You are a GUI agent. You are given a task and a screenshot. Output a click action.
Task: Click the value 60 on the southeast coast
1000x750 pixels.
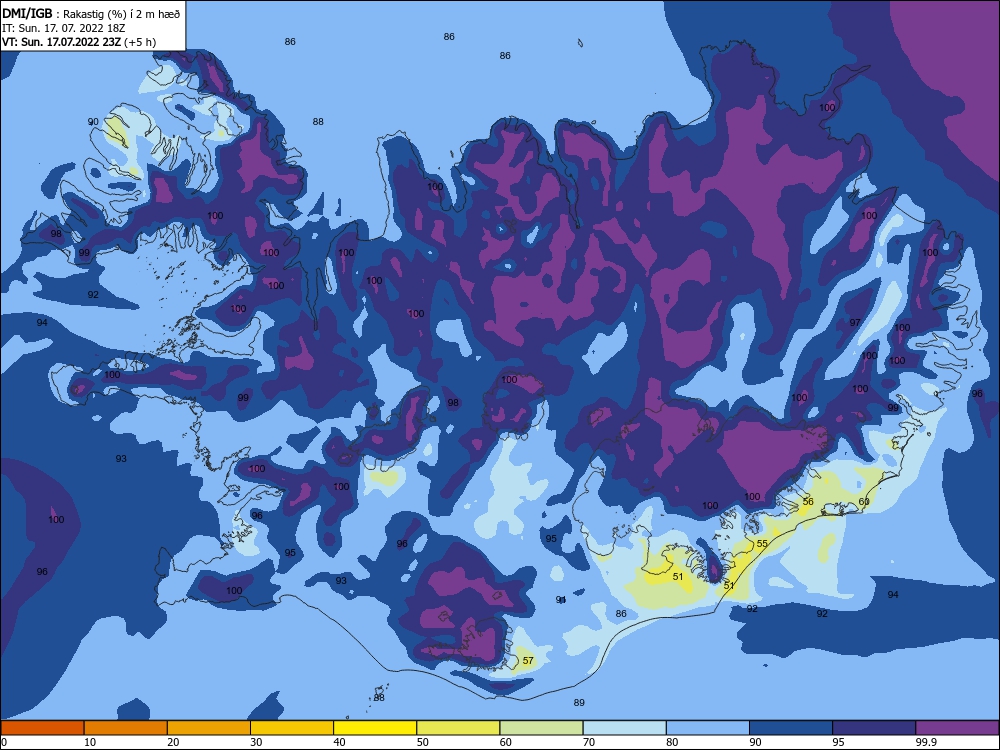tap(864, 501)
